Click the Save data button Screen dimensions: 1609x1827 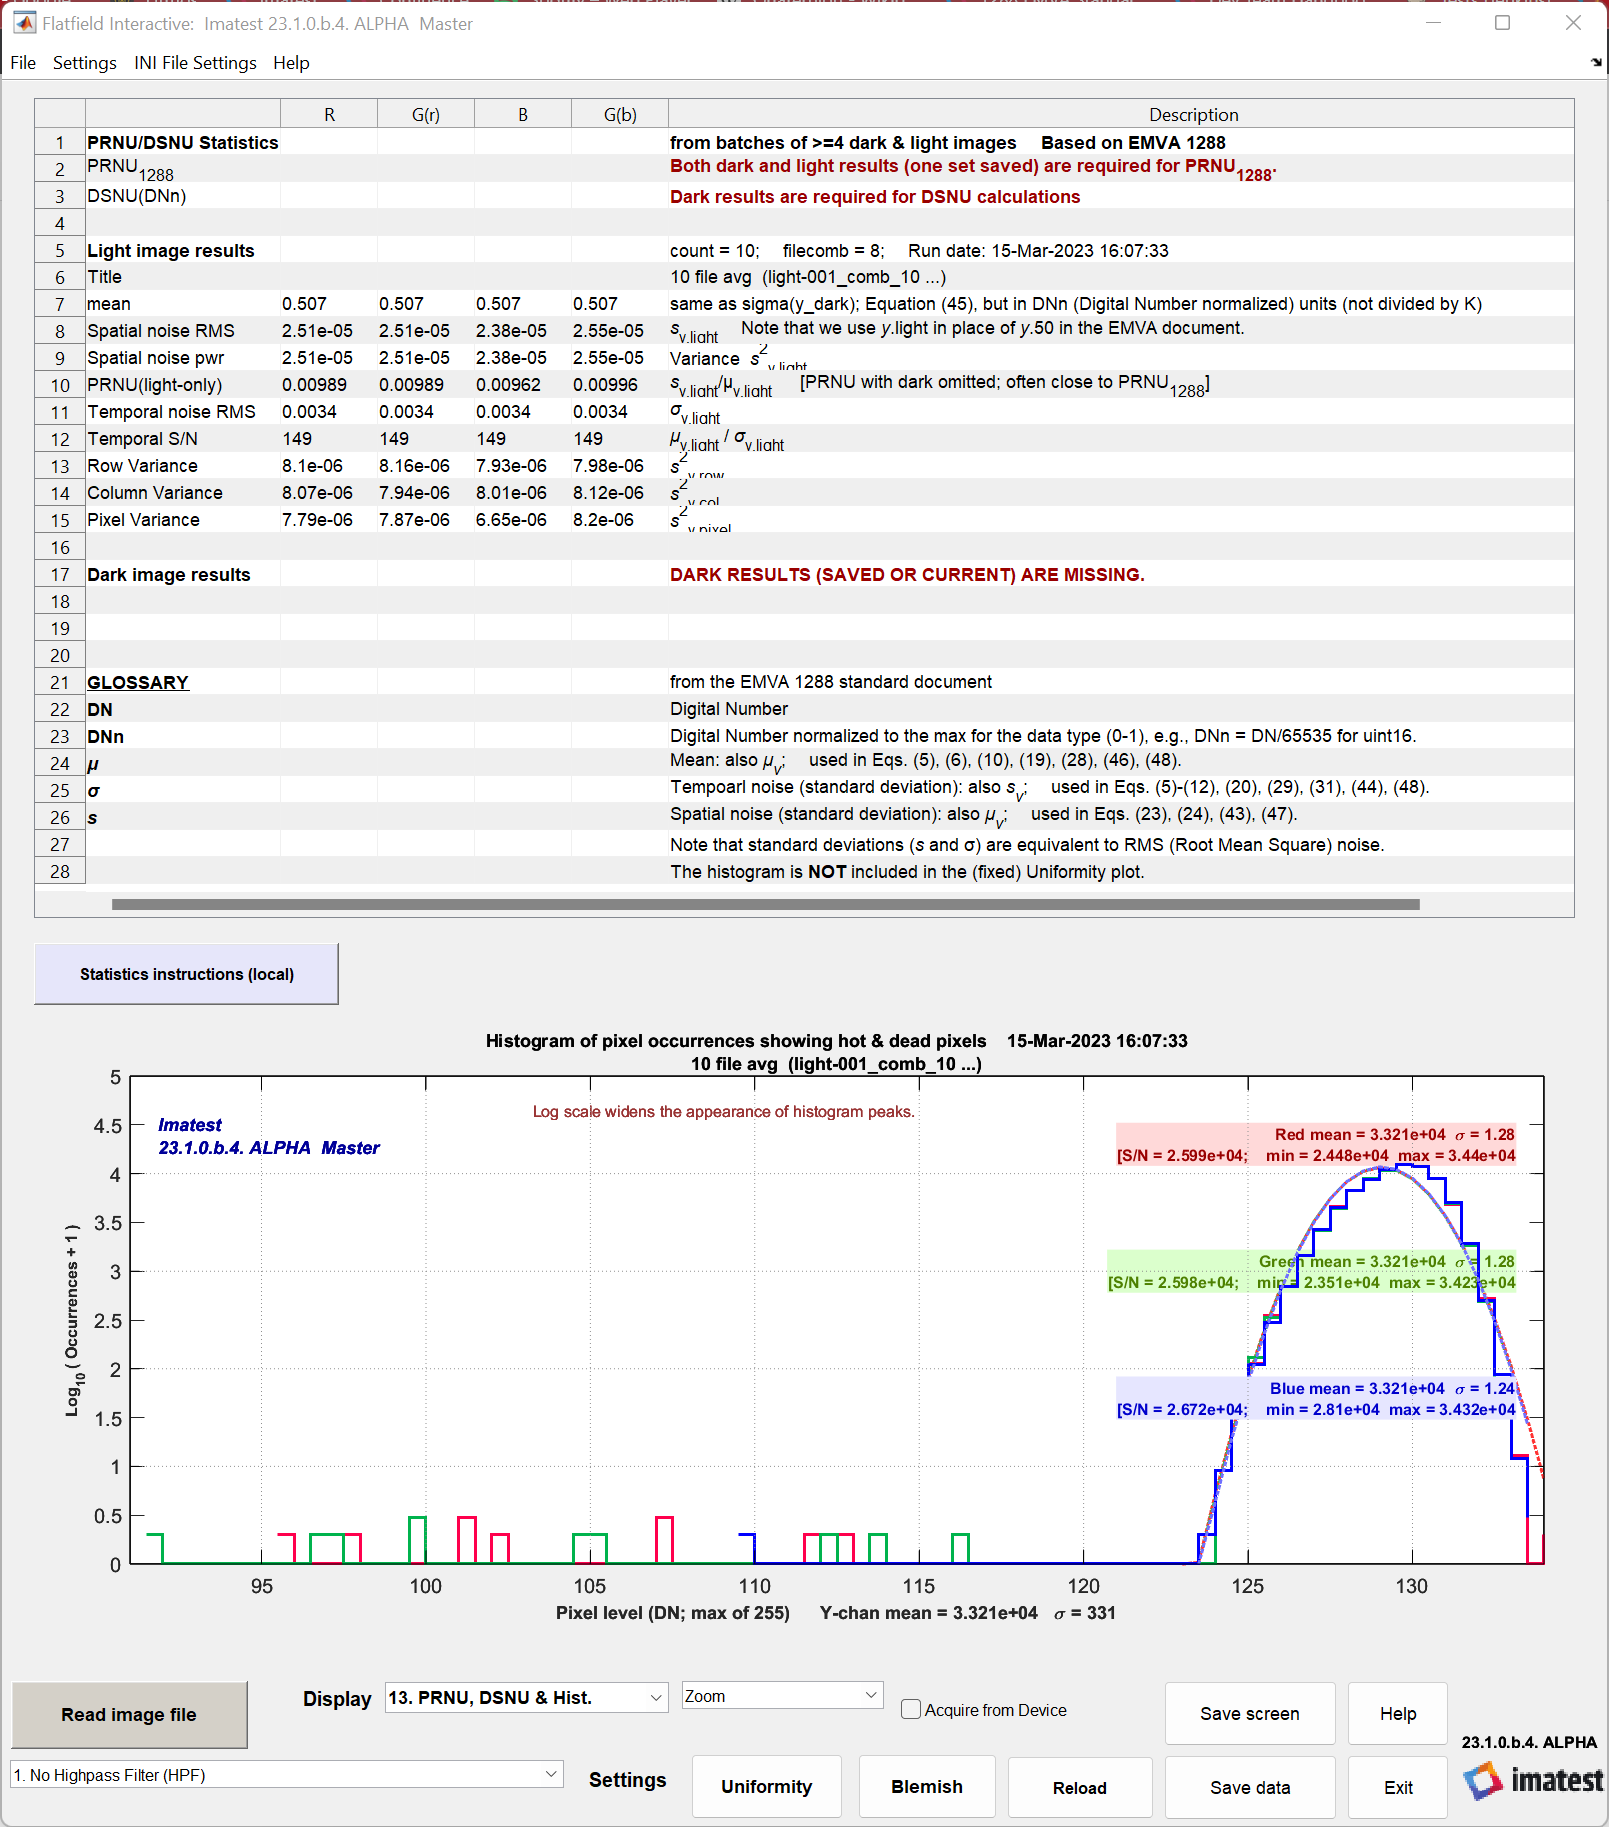pyautogui.click(x=1250, y=1788)
